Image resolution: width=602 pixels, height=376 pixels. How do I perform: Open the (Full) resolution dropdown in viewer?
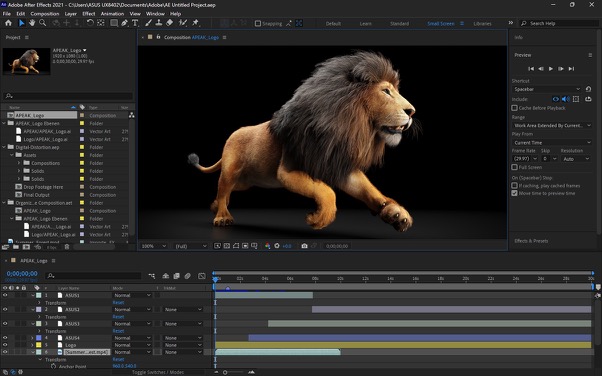[191, 246]
